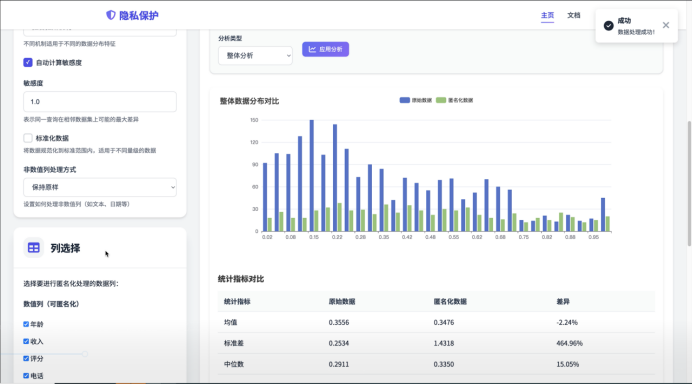Click the 0.2911 median cell

[339, 364]
